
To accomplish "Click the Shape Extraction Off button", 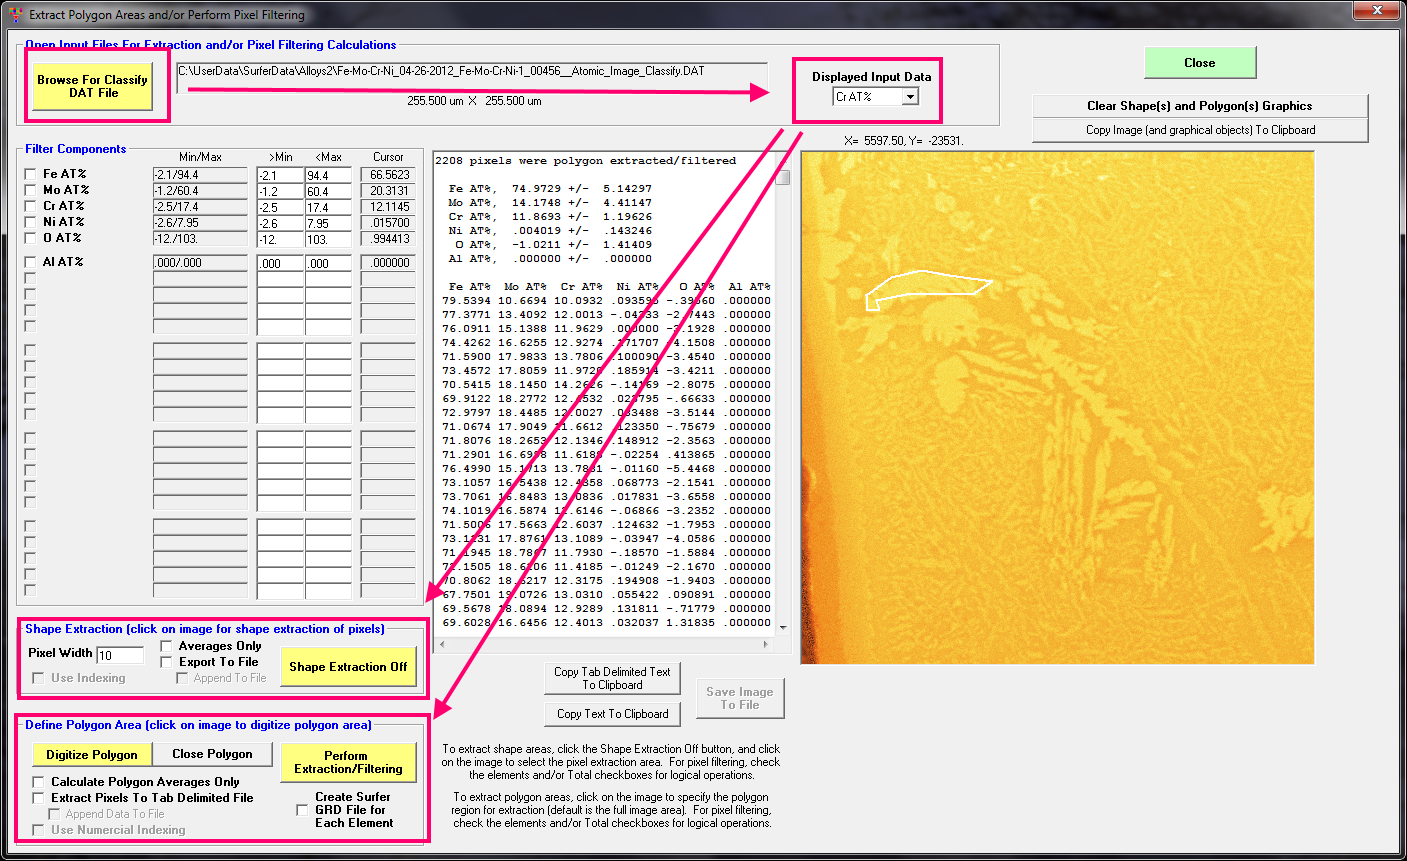I will click(x=348, y=667).
